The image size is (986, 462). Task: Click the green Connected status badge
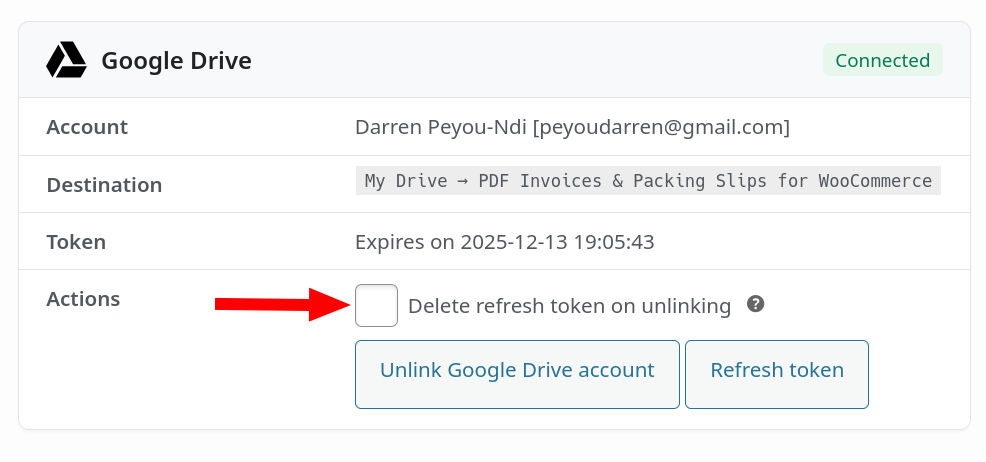click(x=882, y=61)
